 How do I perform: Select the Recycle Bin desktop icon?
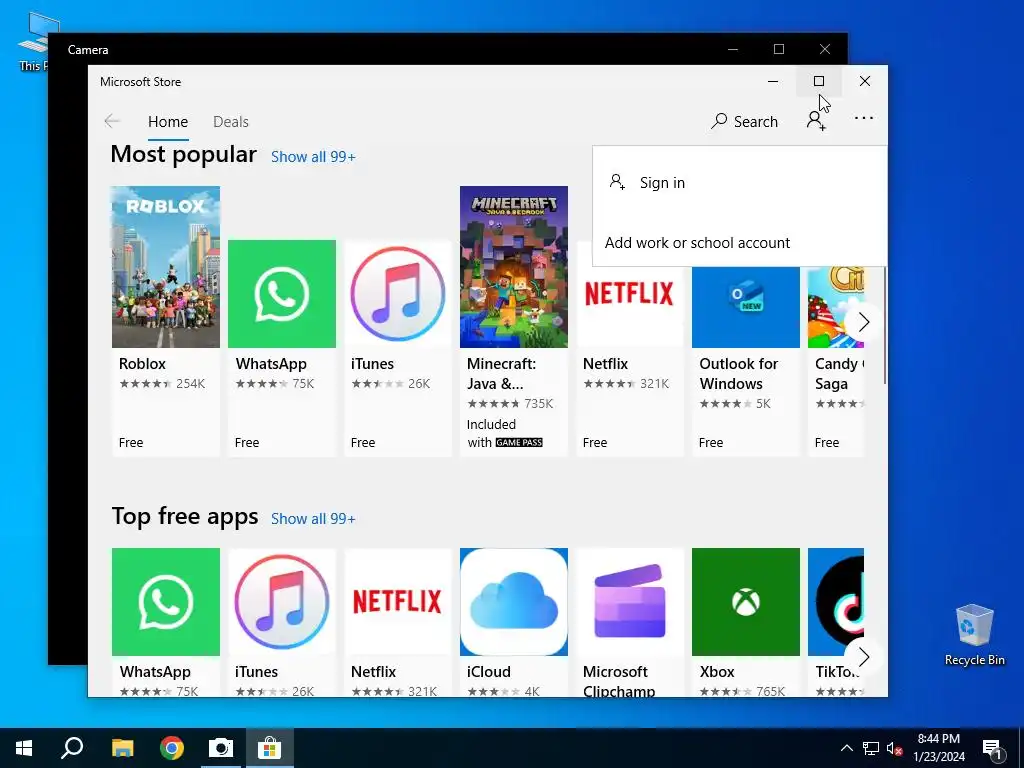(x=974, y=635)
